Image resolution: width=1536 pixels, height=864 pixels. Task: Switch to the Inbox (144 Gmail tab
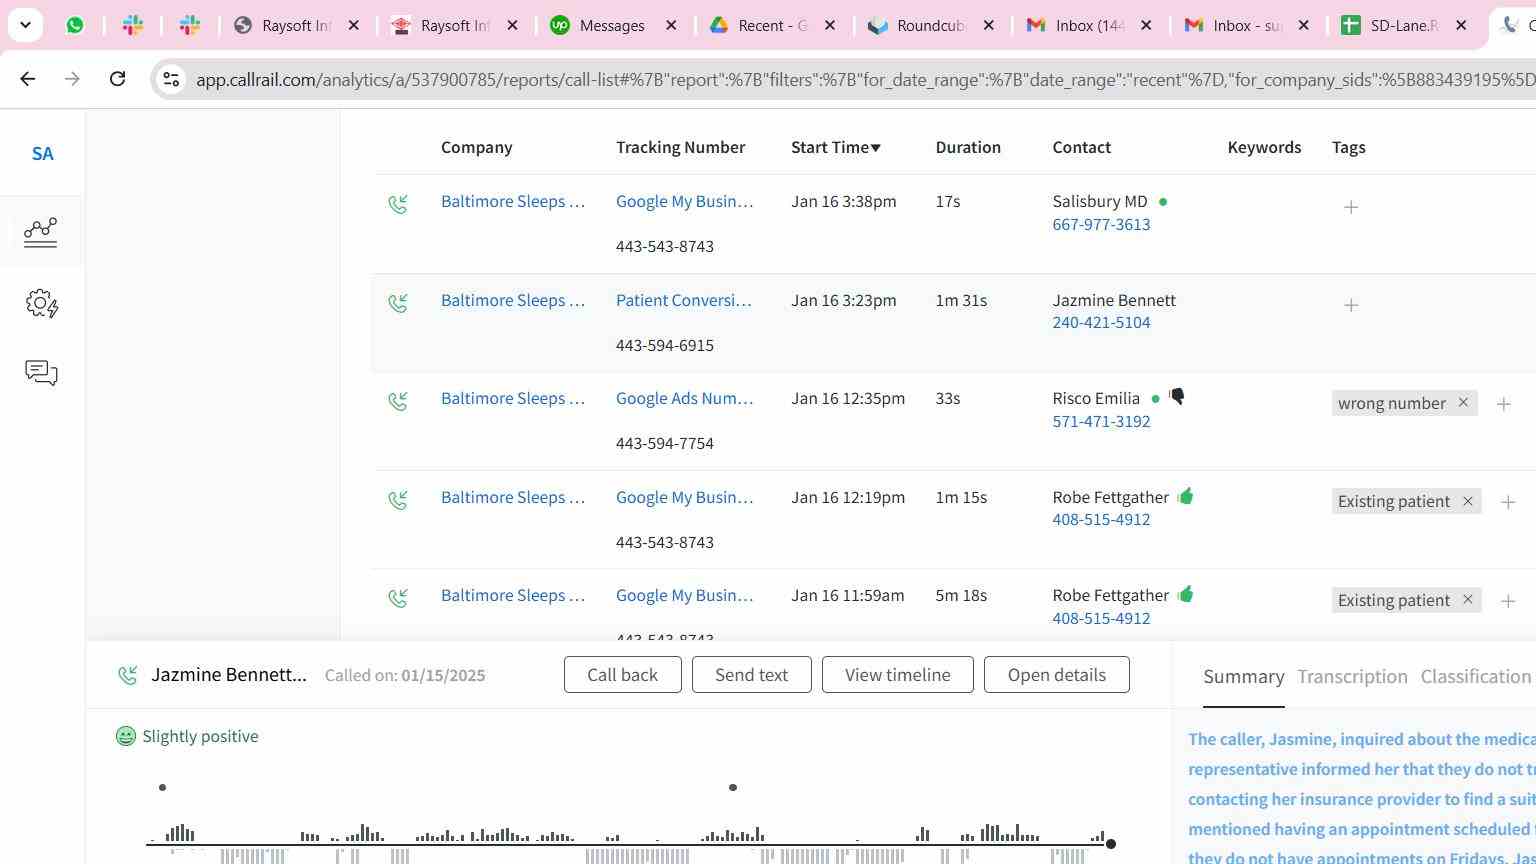1089,25
